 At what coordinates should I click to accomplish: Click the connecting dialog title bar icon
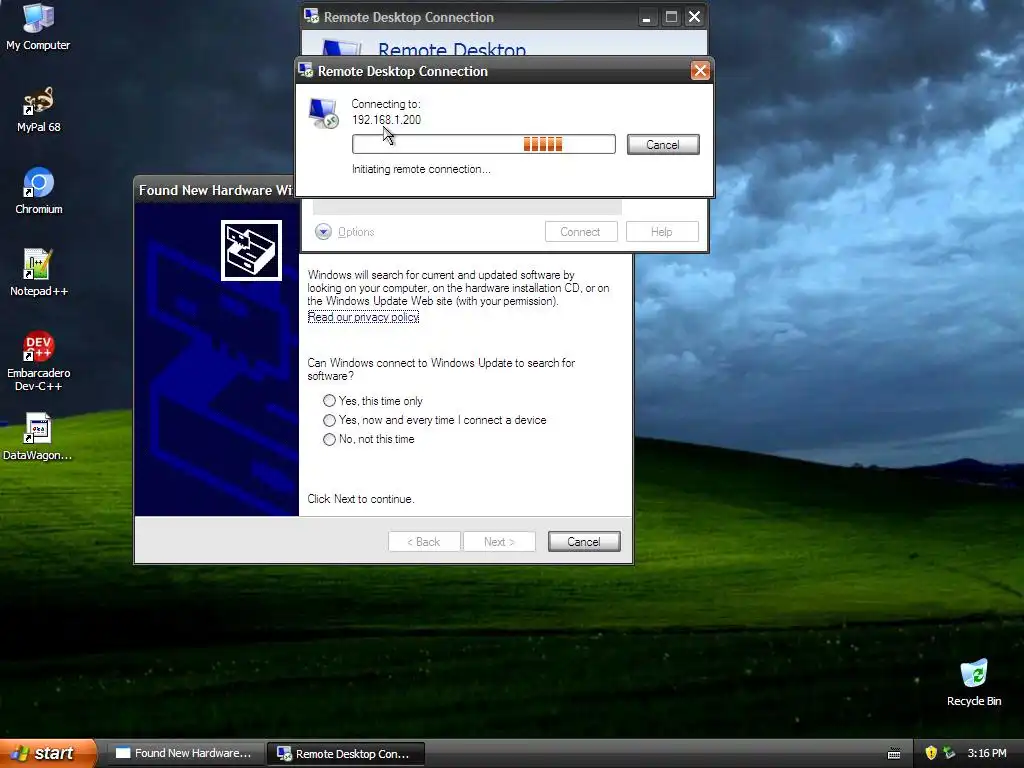click(x=306, y=70)
